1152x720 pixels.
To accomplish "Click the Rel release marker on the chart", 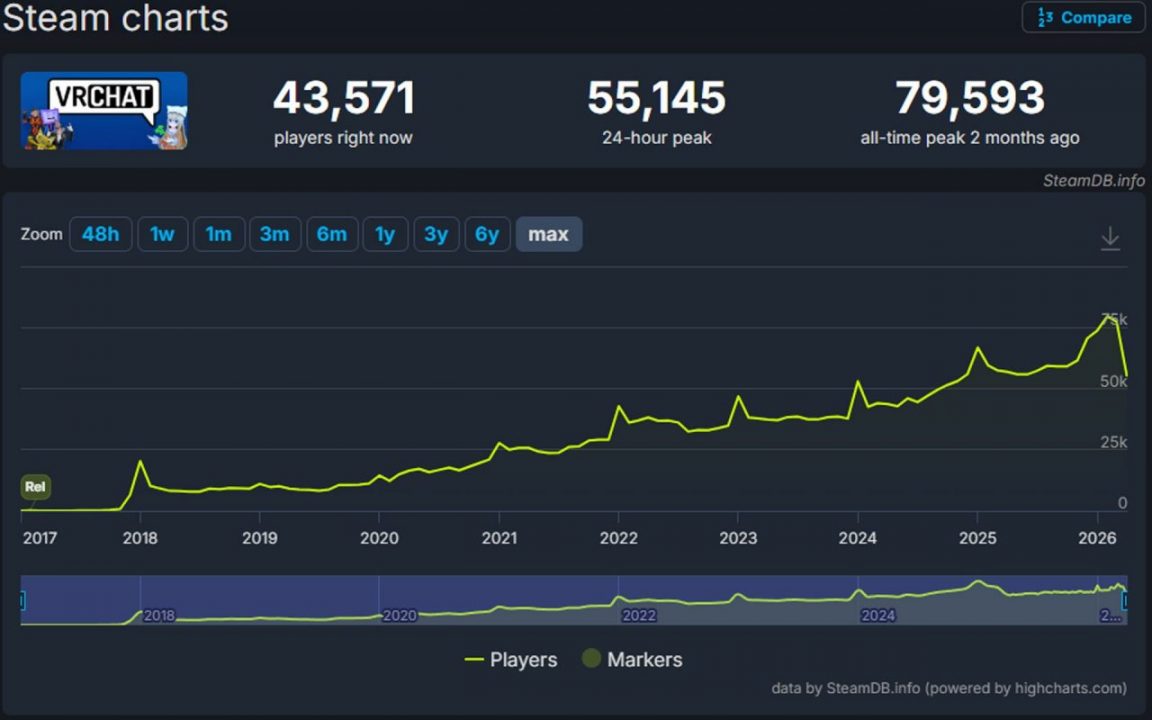I will pyautogui.click(x=35, y=487).
